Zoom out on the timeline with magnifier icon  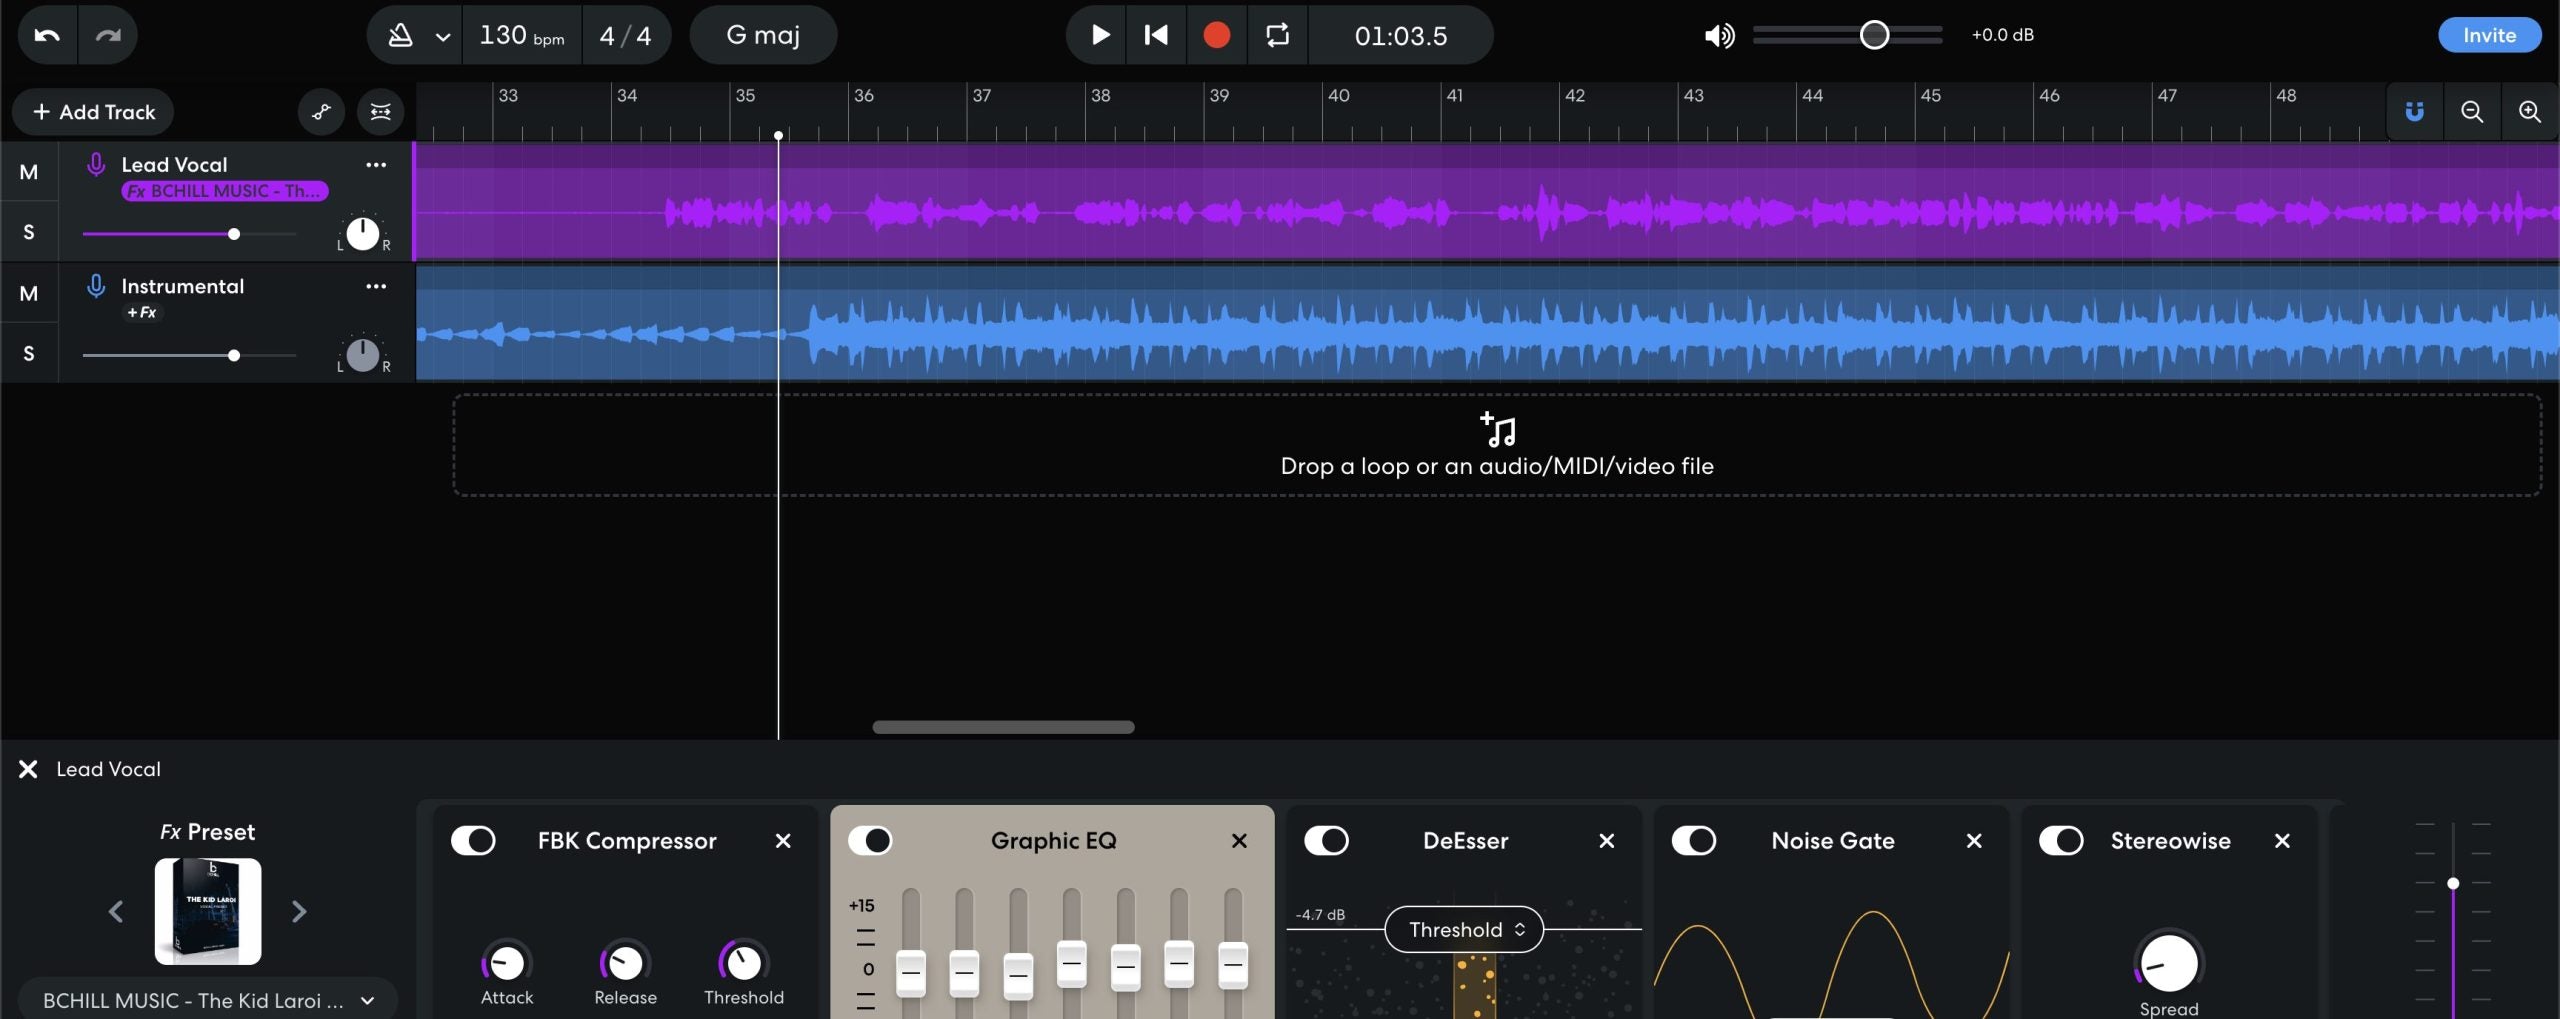pos(2472,111)
